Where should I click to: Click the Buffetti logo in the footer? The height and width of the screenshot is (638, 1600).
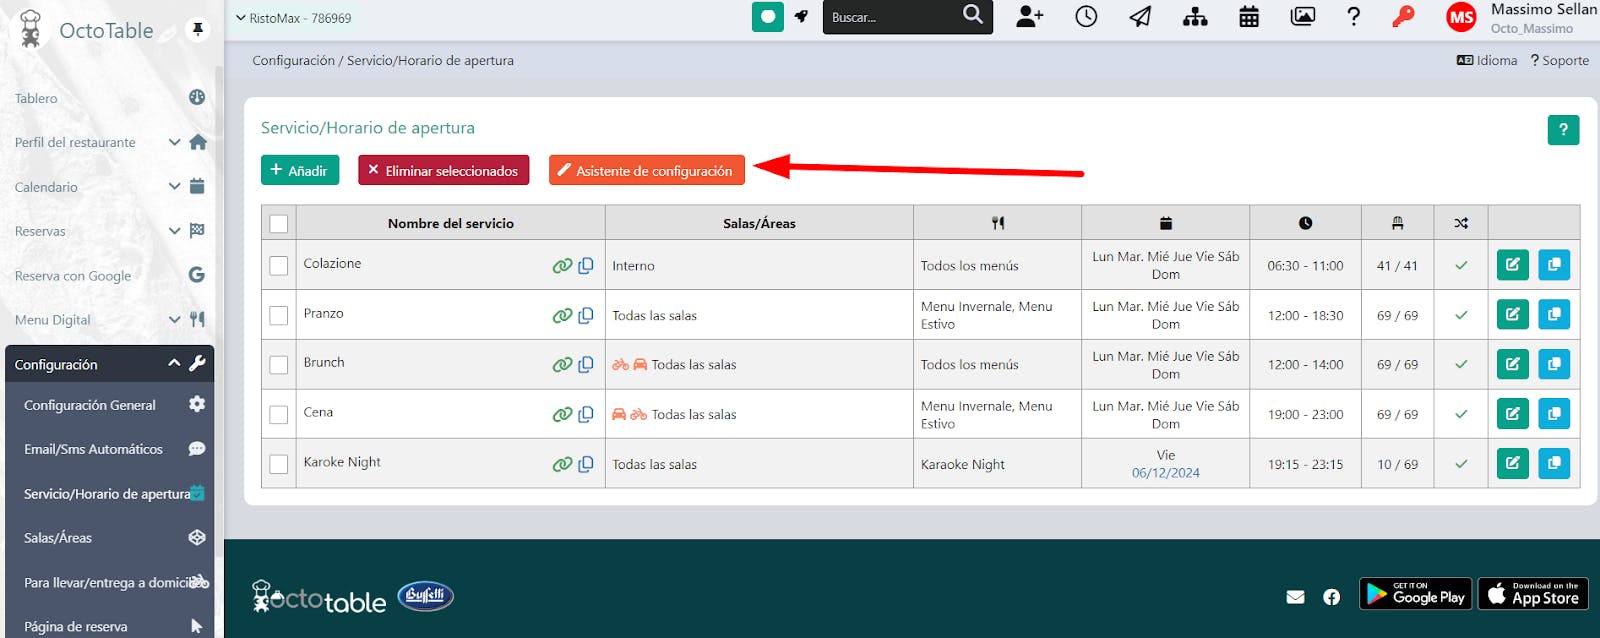click(x=426, y=596)
